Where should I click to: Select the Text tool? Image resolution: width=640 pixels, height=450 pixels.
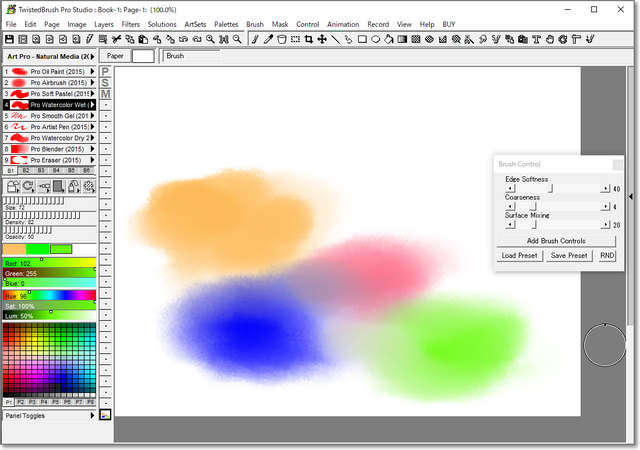pos(537,39)
